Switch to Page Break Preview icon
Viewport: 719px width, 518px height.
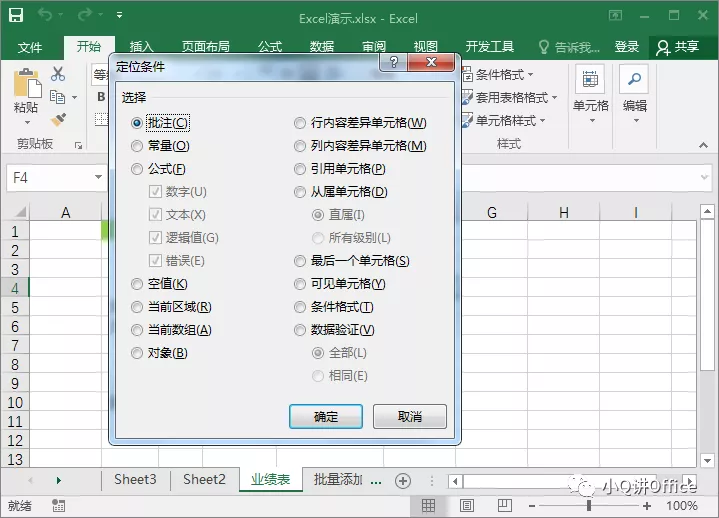(505, 506)
